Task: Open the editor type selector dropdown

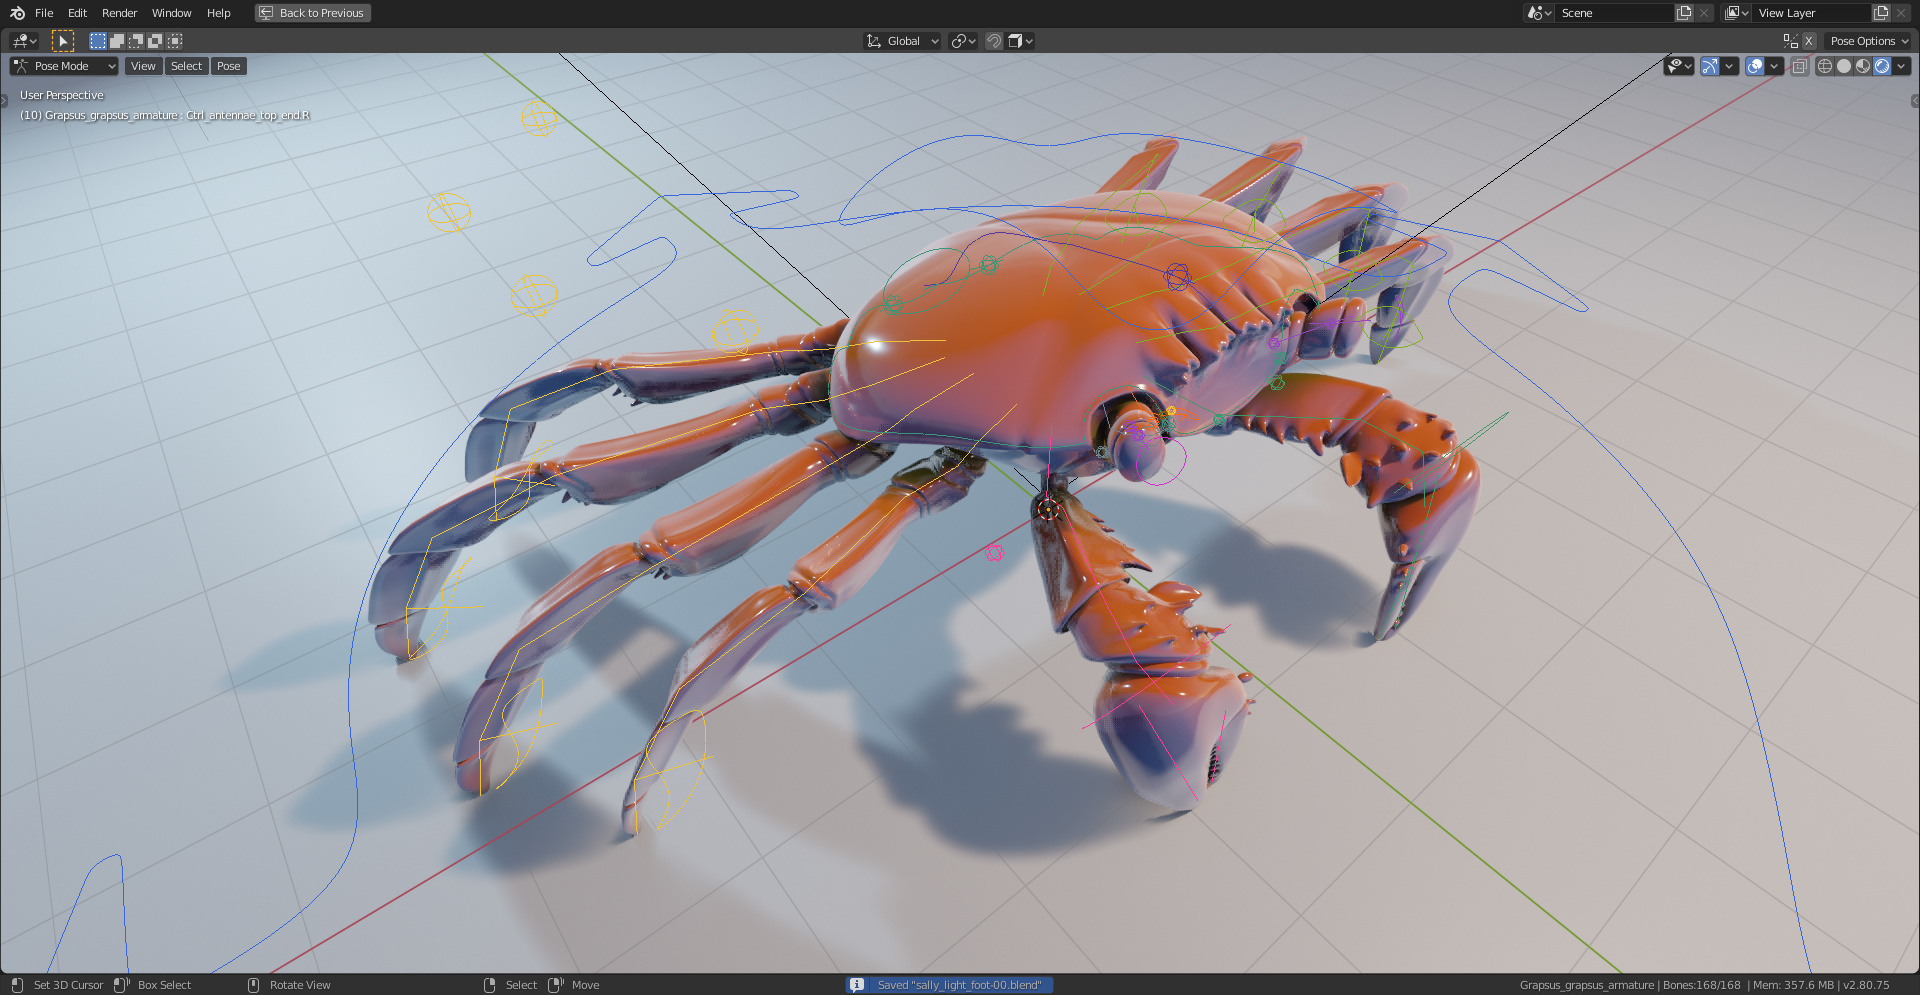Action: coord(24,41)
